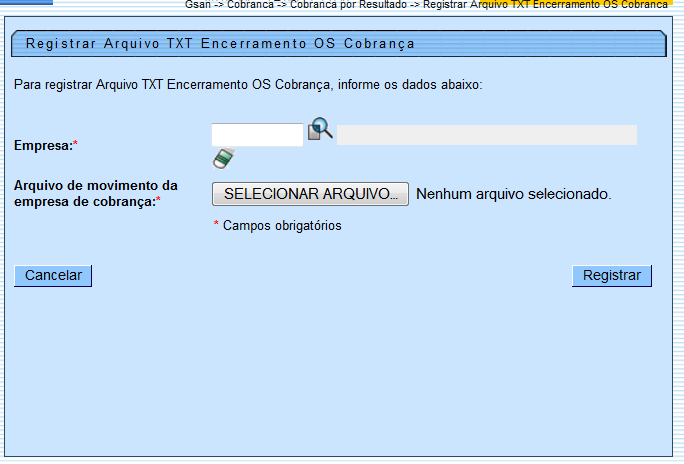
Task: Select the text 'Nenhum arquivo selecionado.'
Action: point(514,194)
